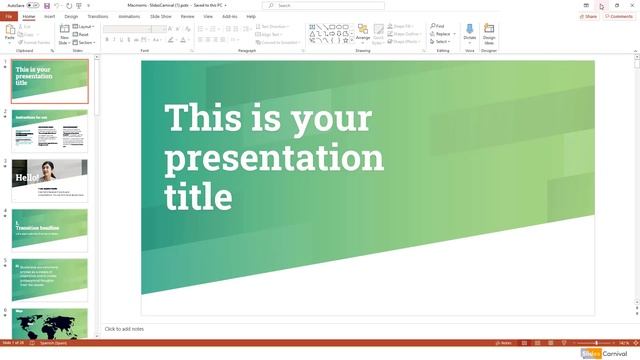Toggle Bold formatting

(x=107, y=40)
